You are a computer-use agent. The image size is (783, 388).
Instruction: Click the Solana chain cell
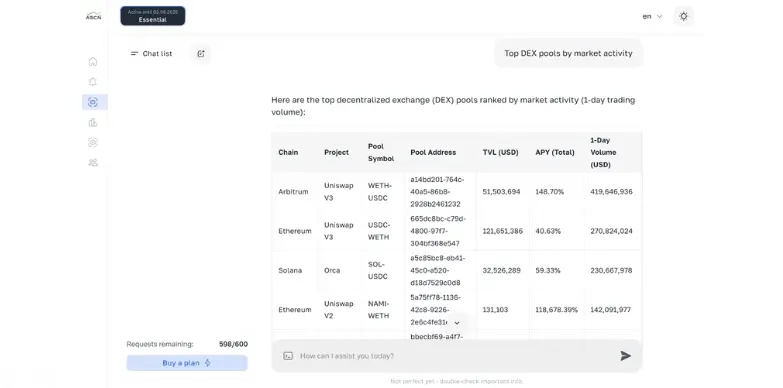(x=290, y=271)
